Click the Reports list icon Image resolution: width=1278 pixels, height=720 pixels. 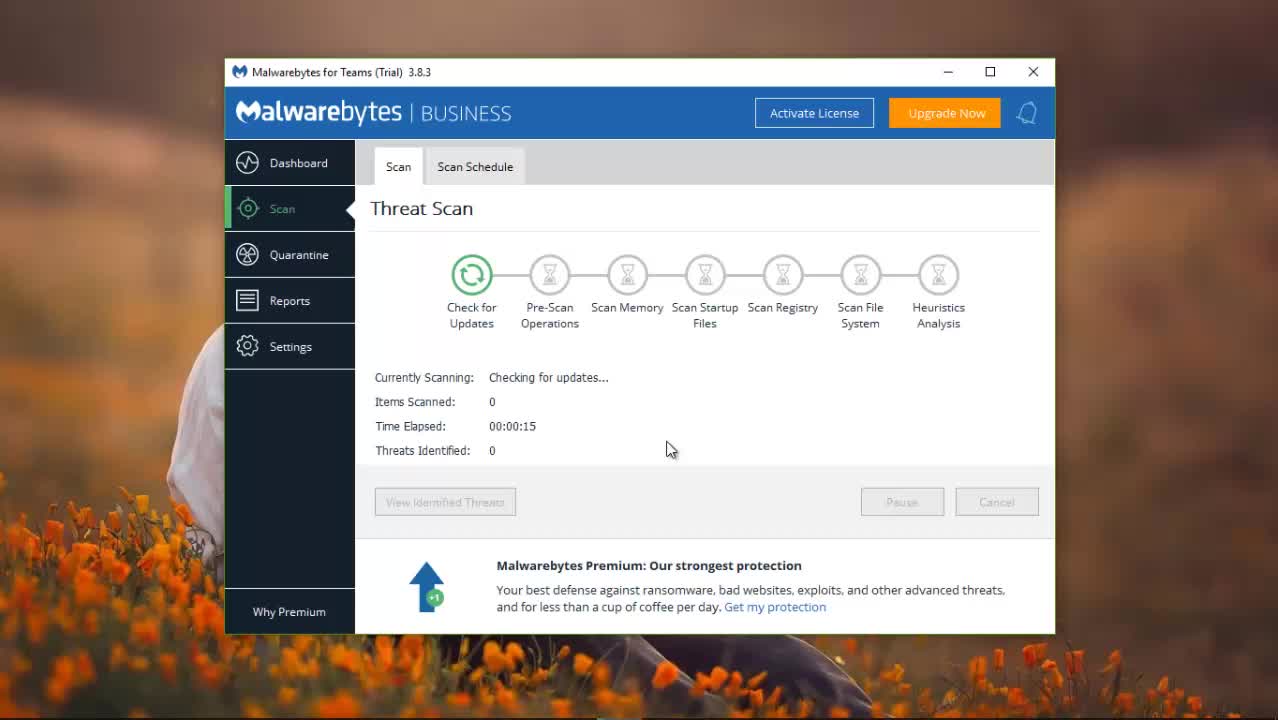tap(247, 300)
